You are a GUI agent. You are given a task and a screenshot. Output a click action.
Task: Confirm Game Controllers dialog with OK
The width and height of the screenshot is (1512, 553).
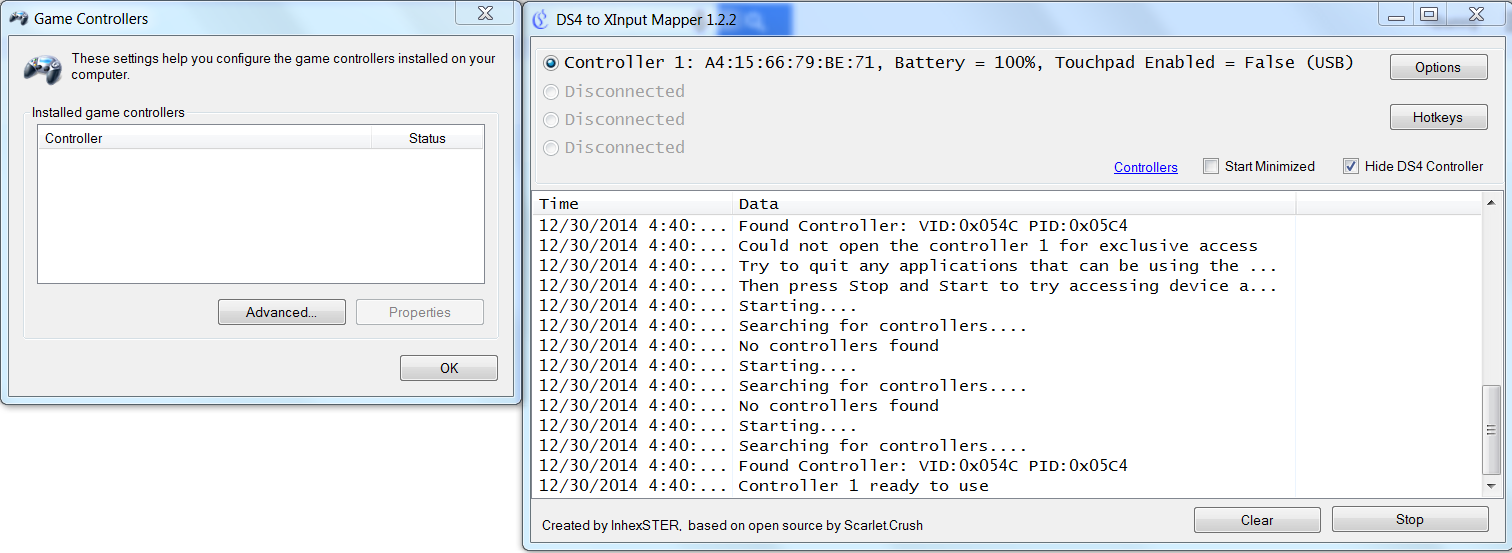pyautogui.click(x=449, y=368)
